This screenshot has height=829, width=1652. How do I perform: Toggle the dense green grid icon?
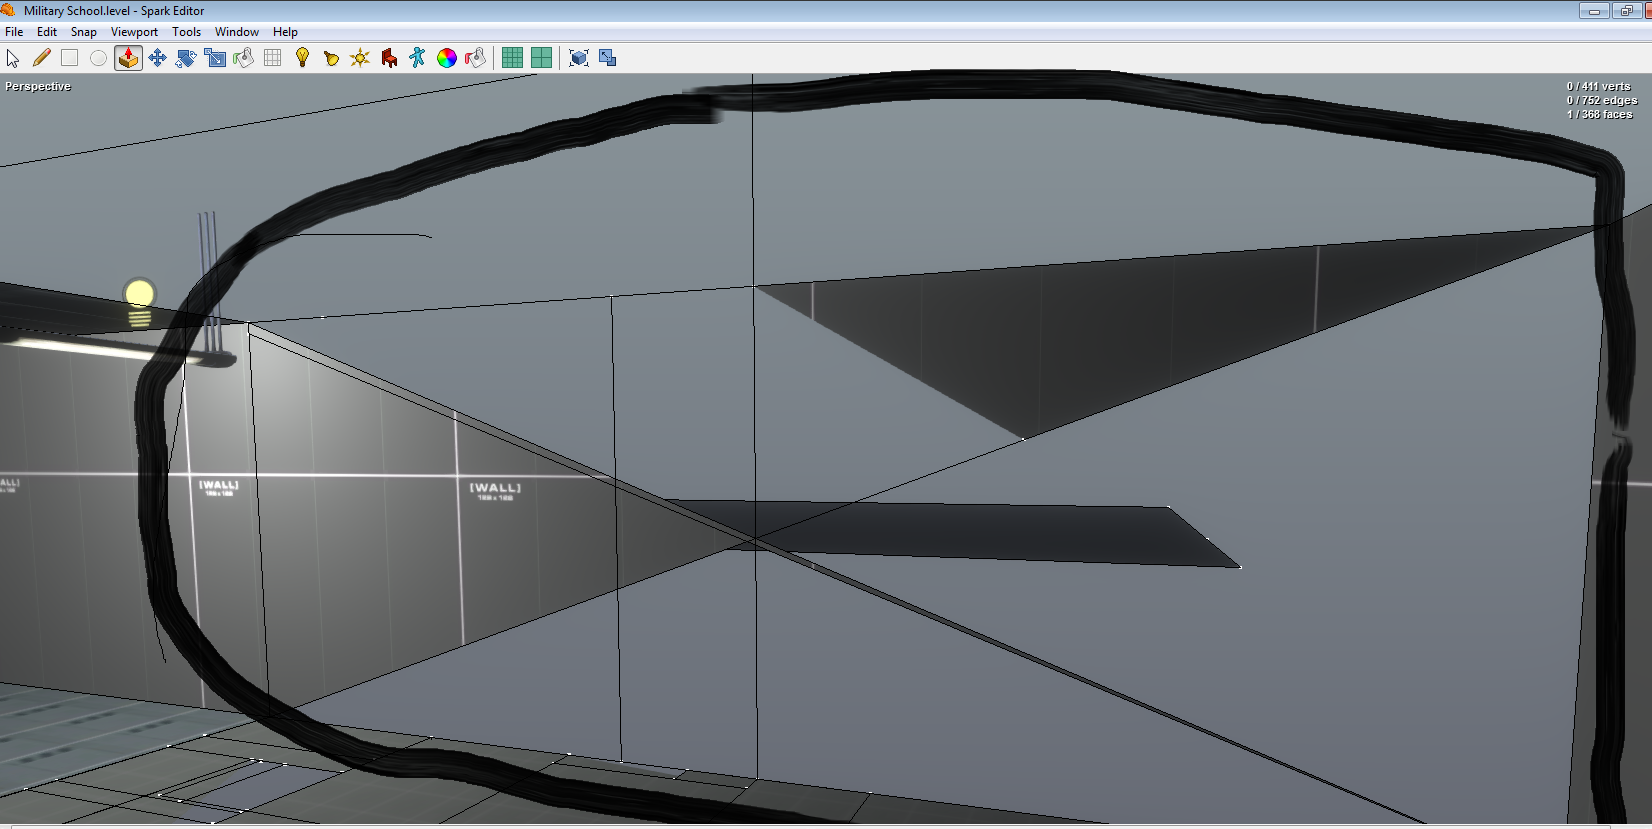click(x=512, y=58)
